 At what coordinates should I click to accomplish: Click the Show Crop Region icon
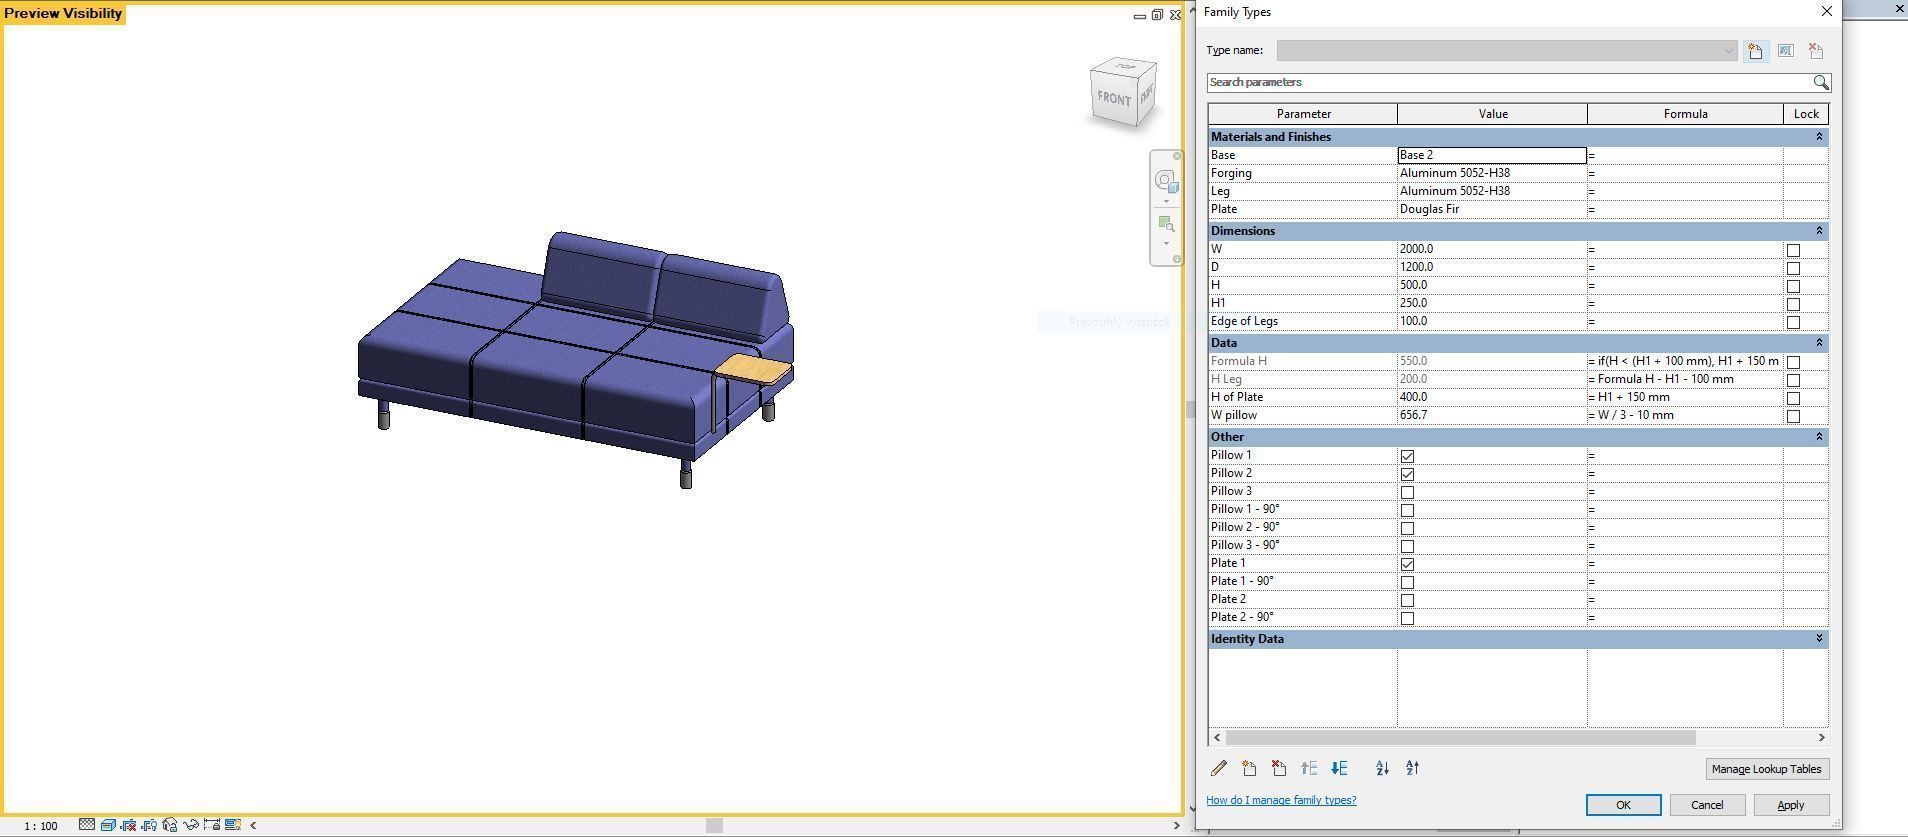click(x=149, y=825)
